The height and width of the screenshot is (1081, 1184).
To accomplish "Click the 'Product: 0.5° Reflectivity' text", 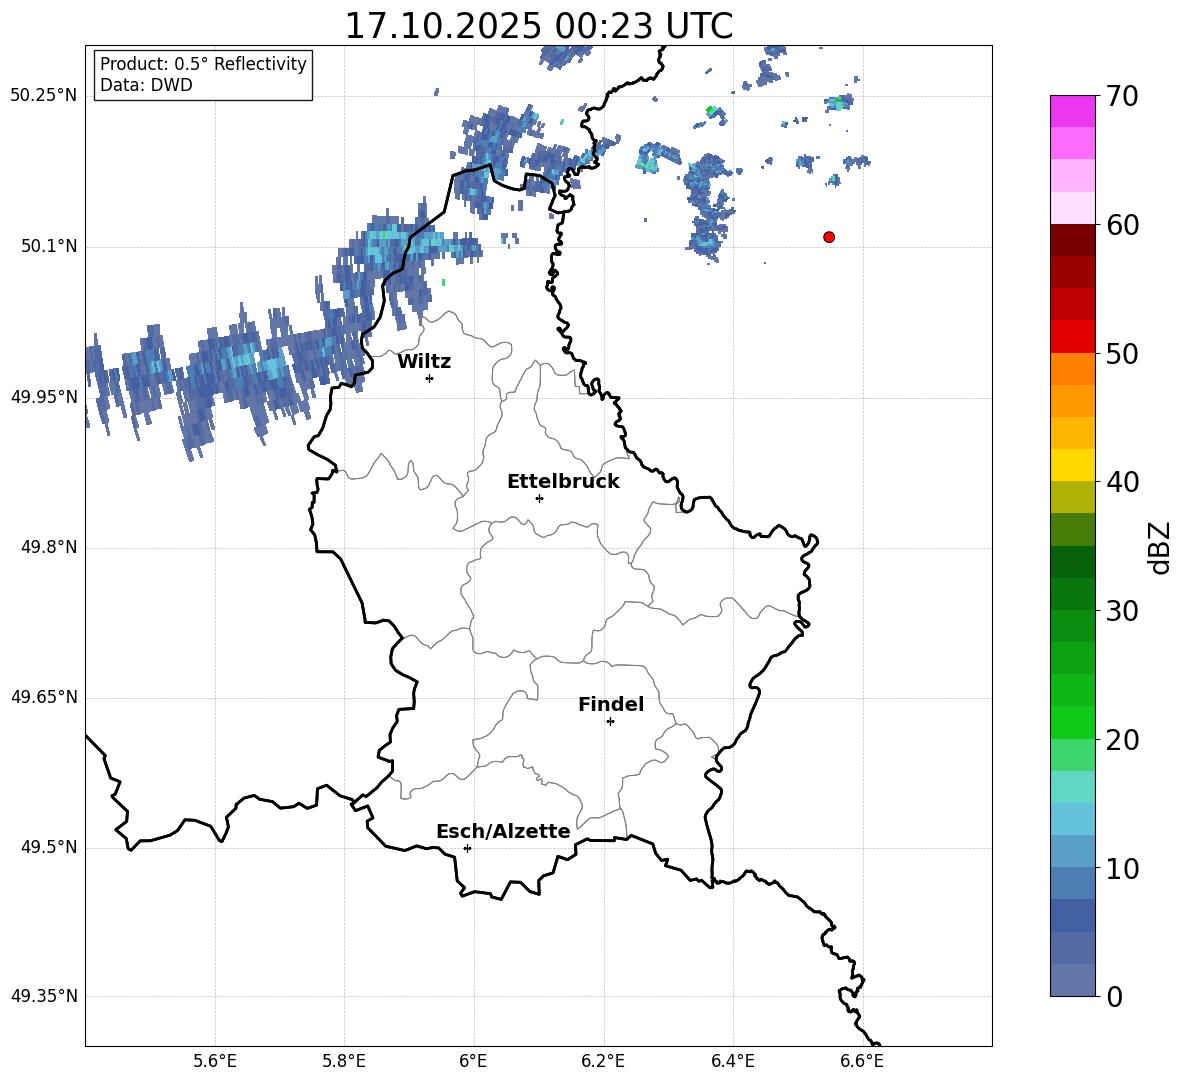I will [x=203, y=64].
